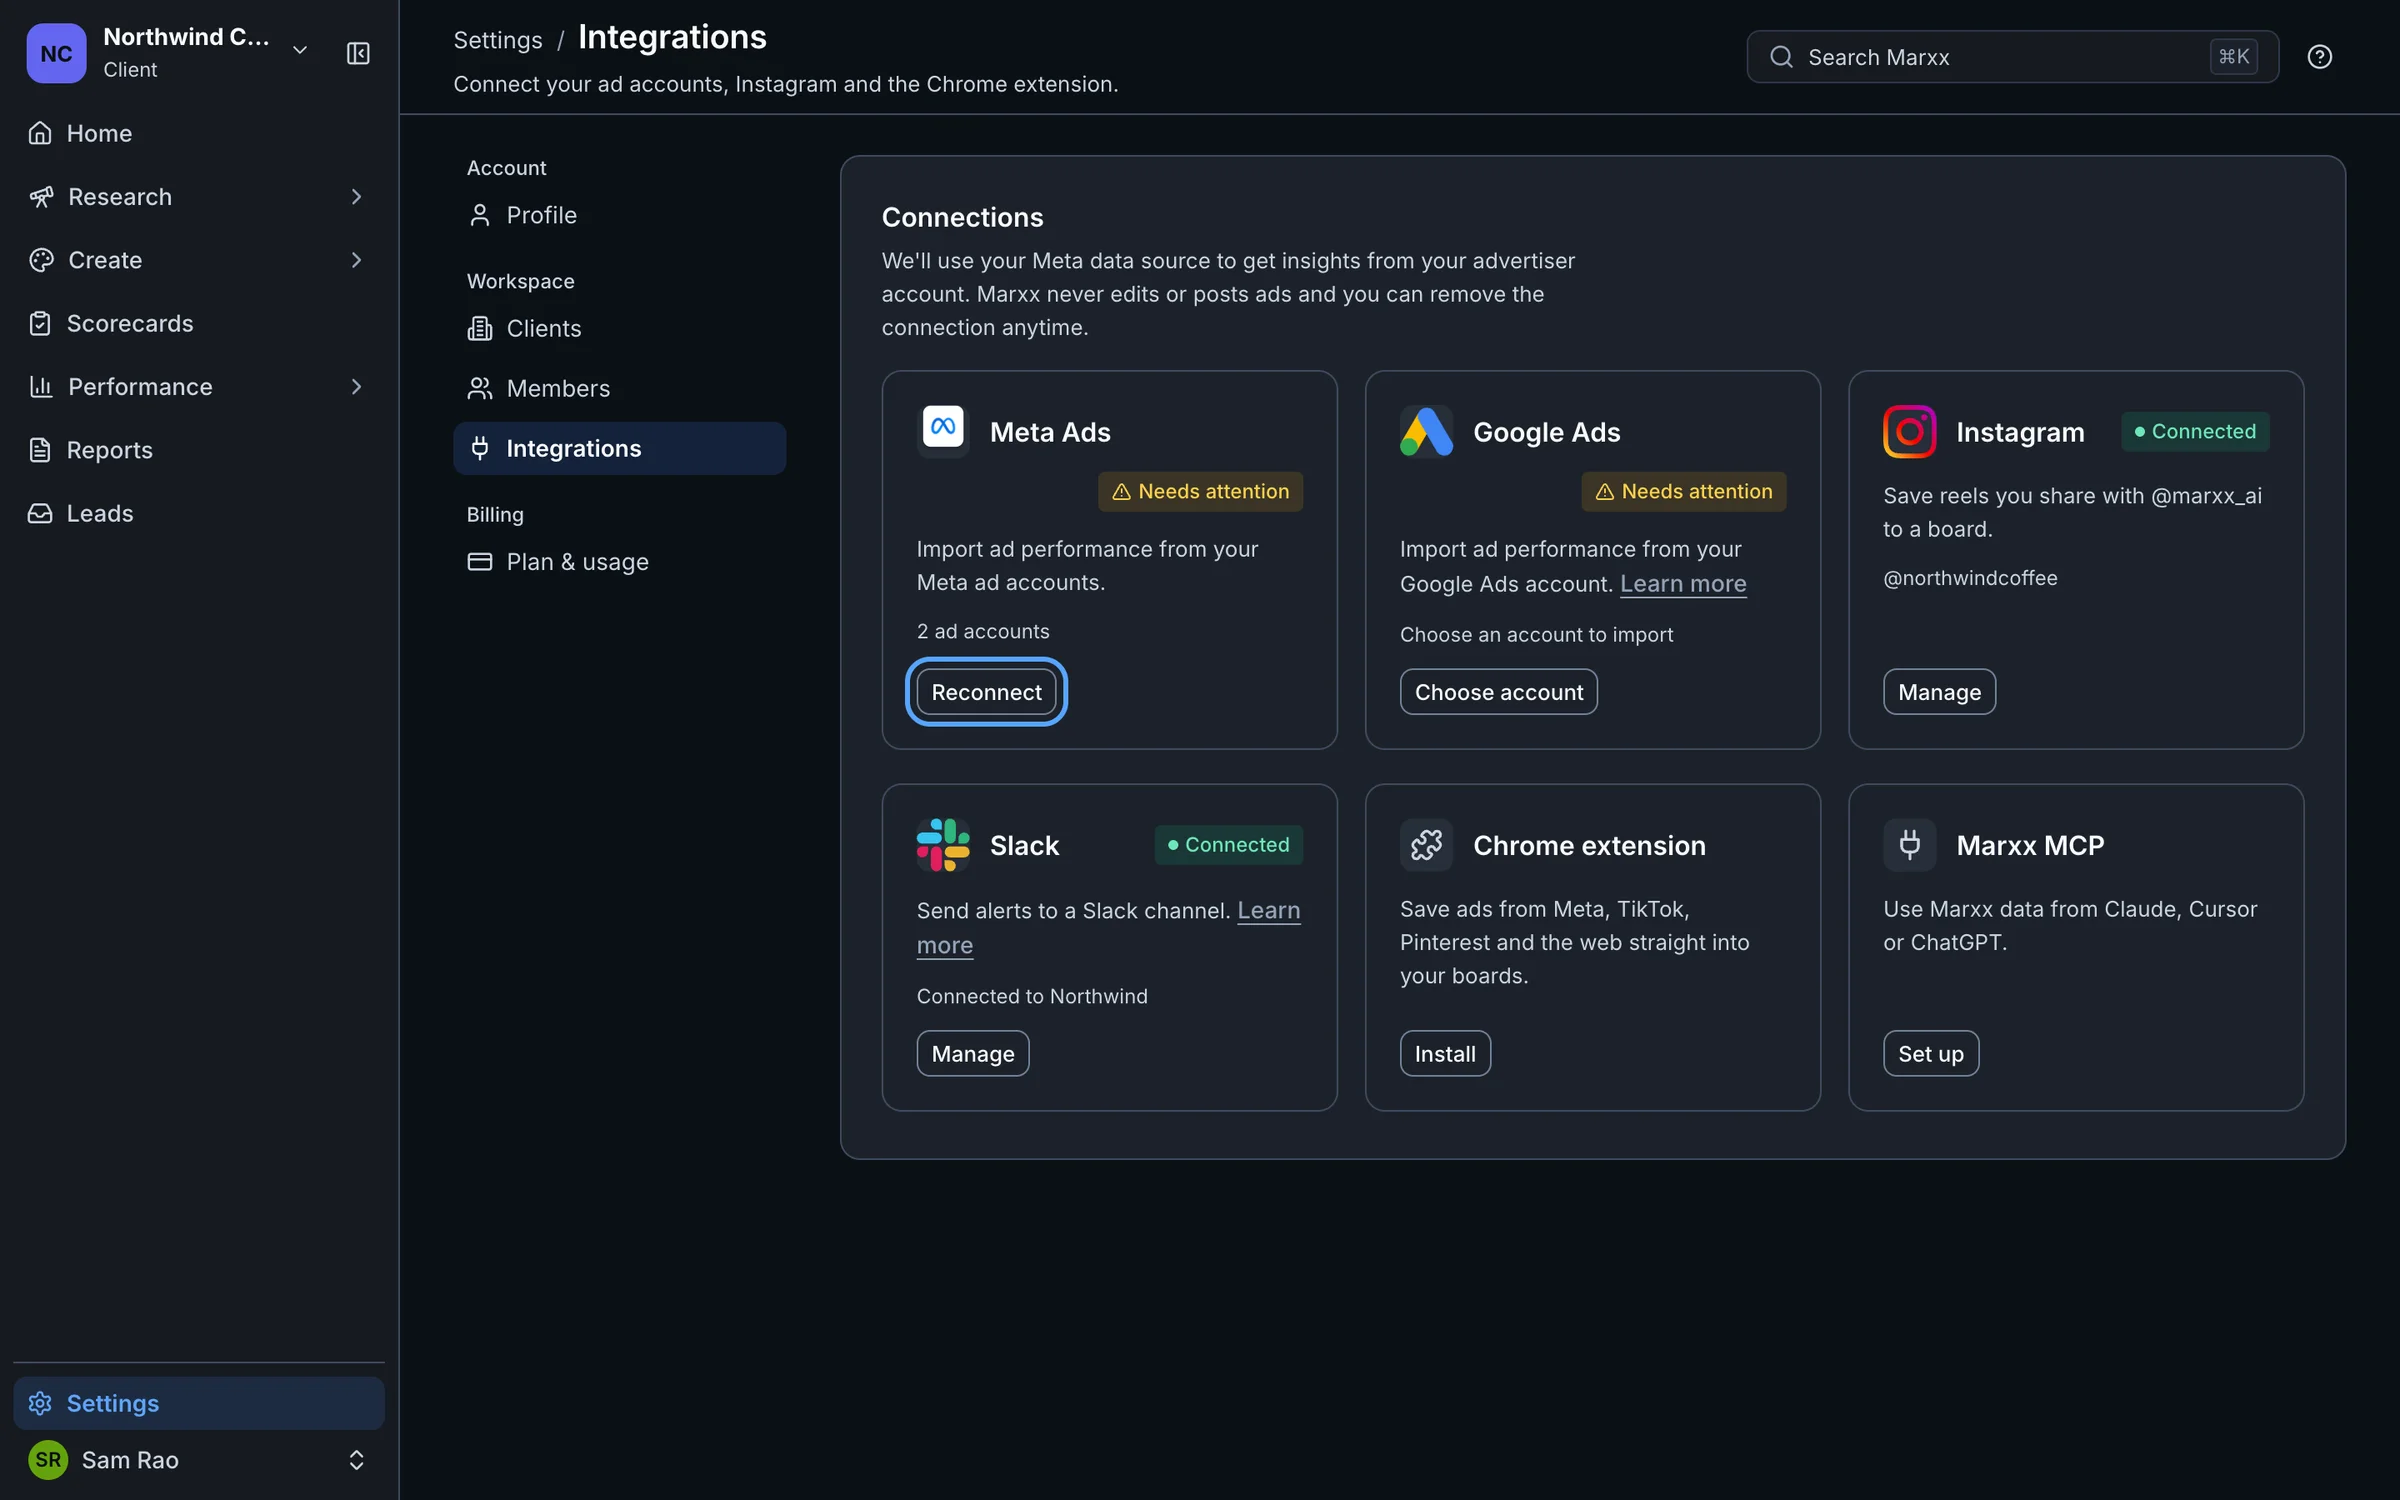Install the Chrome extension
Viewport: 2400px width, 1500px height.
[1445, 1053]
